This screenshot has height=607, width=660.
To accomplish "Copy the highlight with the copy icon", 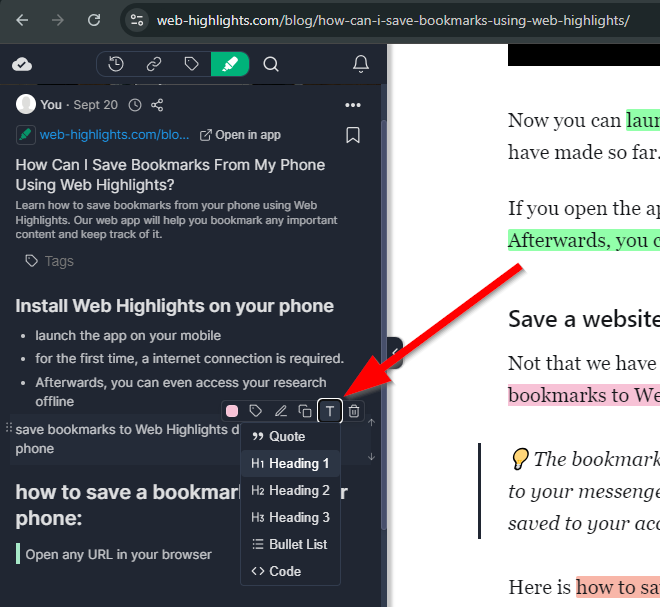I will click(305, 411).
